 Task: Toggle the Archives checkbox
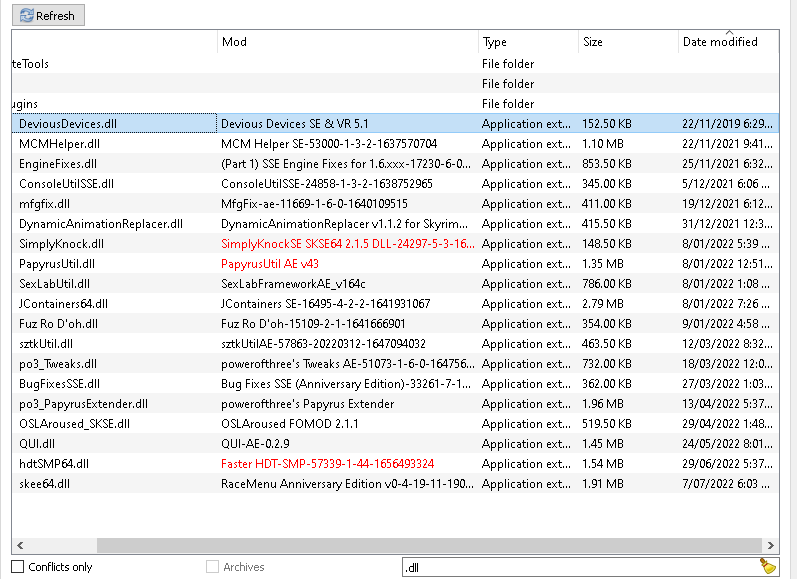click(x=212, y=567)
